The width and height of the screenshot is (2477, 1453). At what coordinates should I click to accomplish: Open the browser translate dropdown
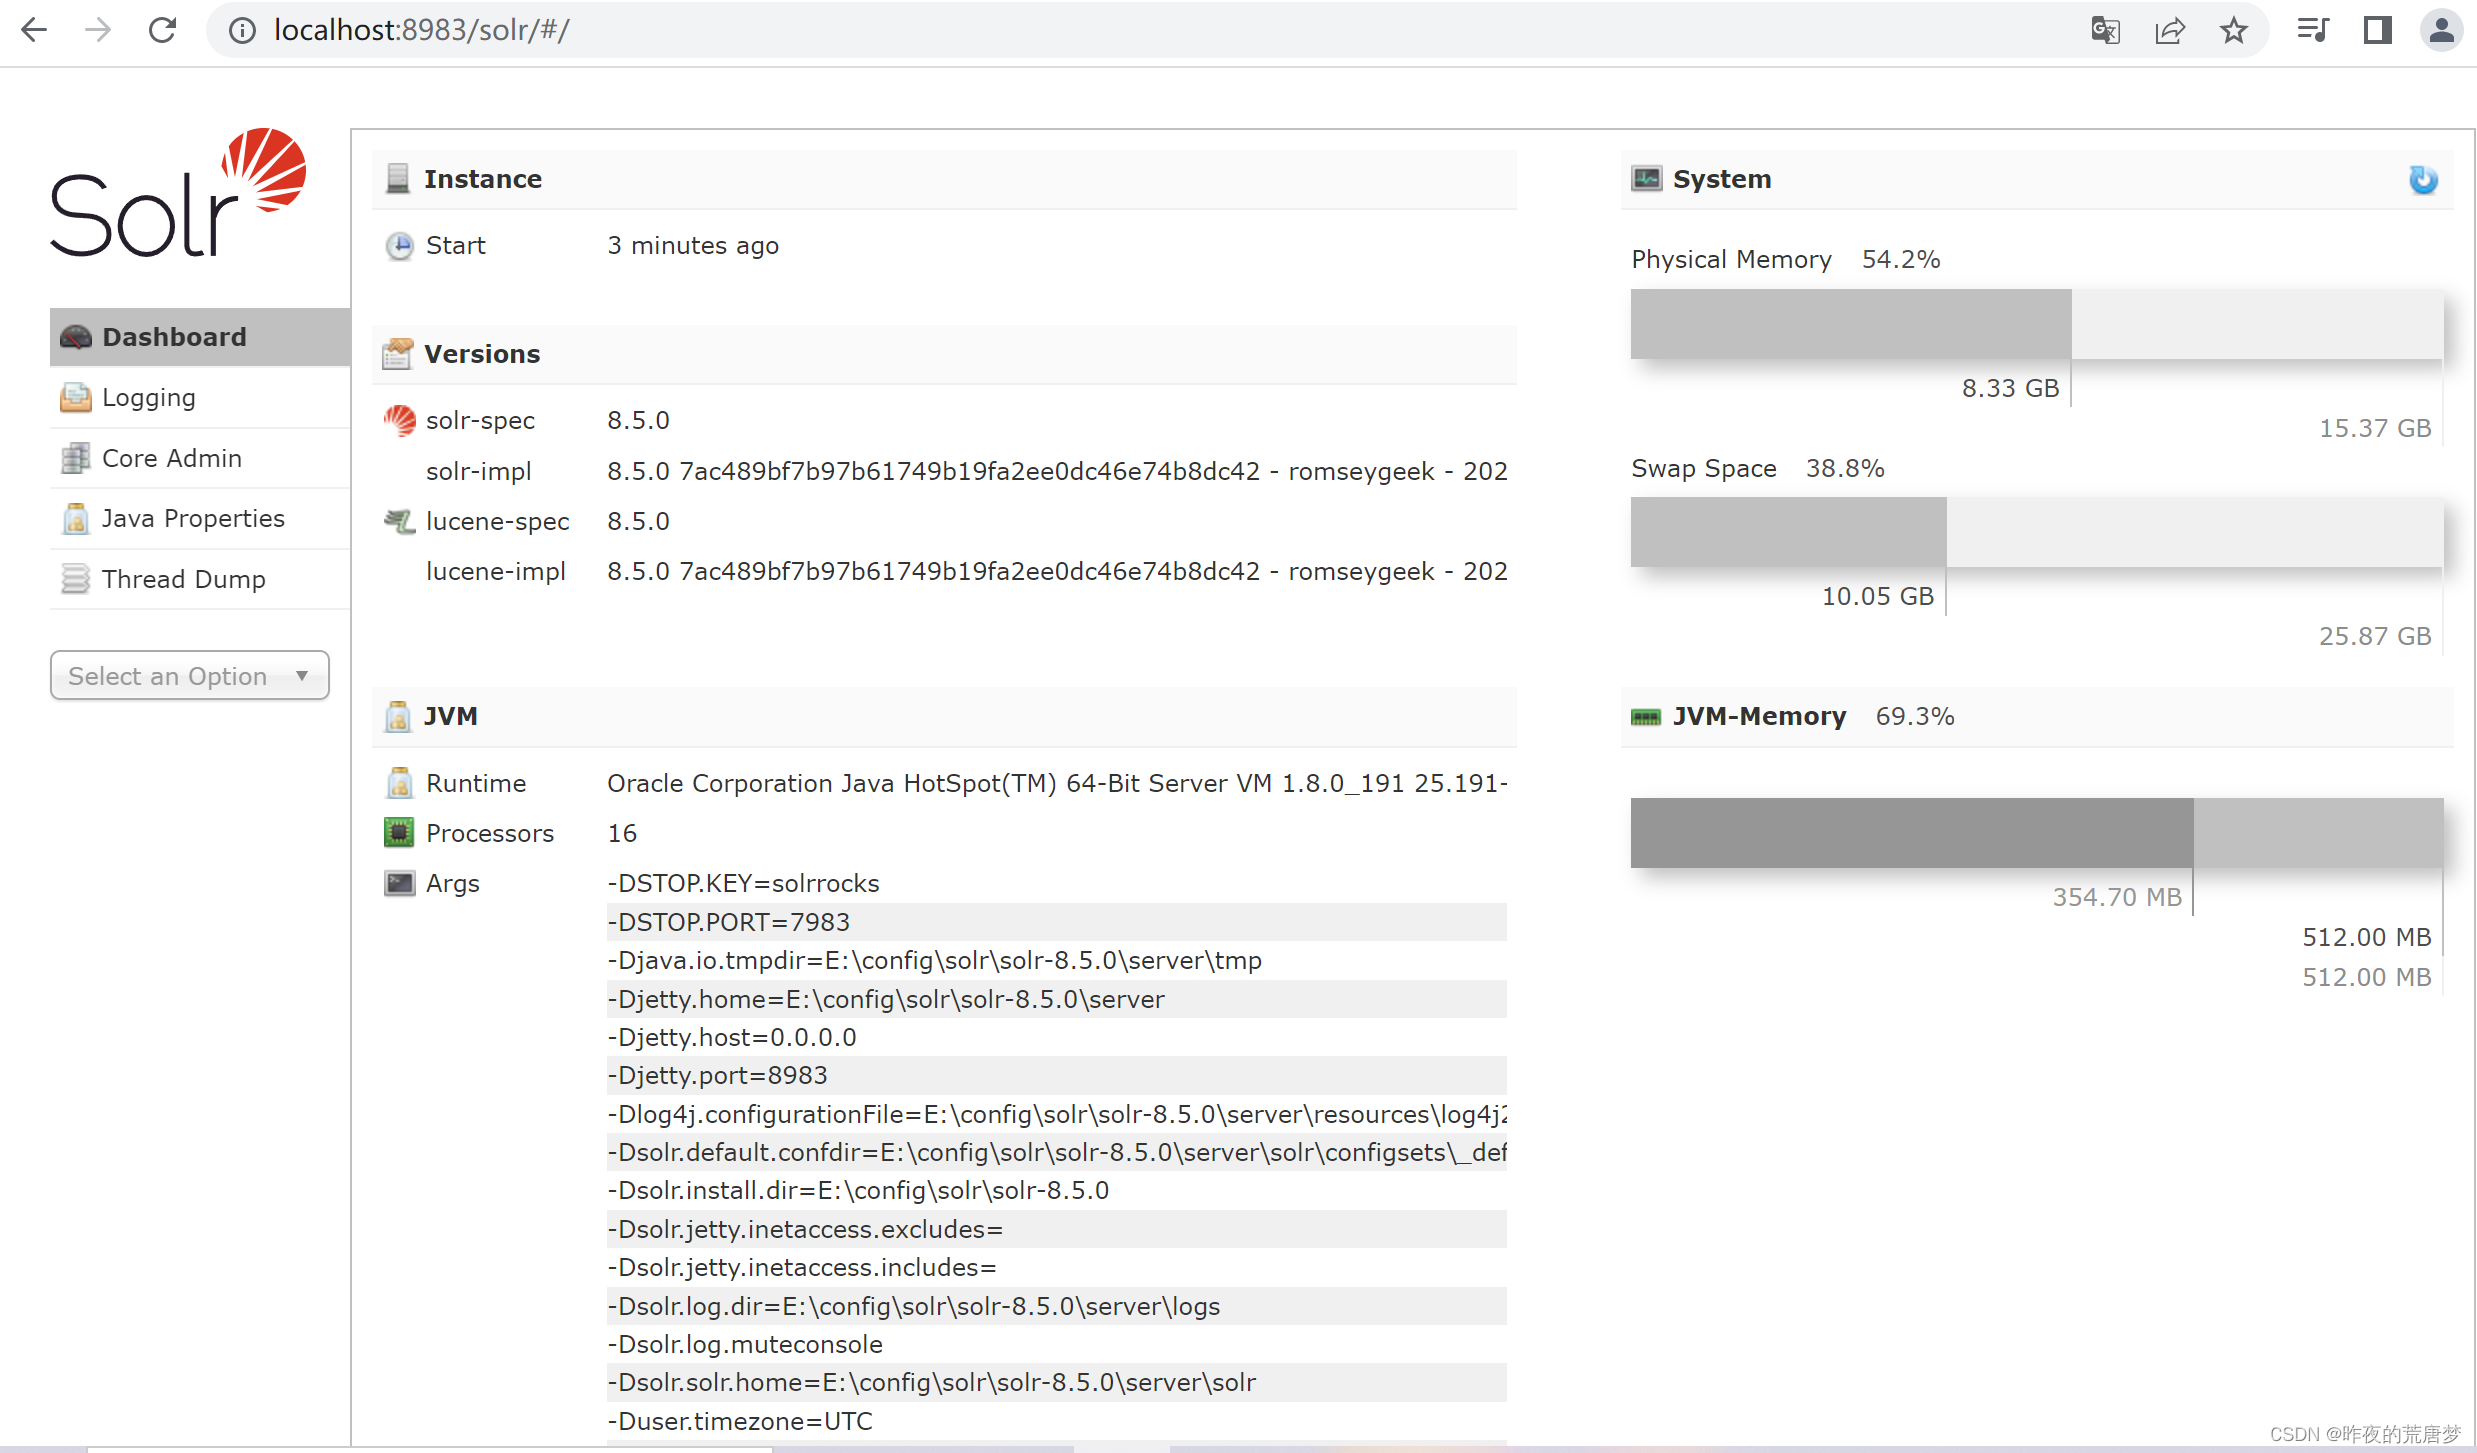[2105, 30]
